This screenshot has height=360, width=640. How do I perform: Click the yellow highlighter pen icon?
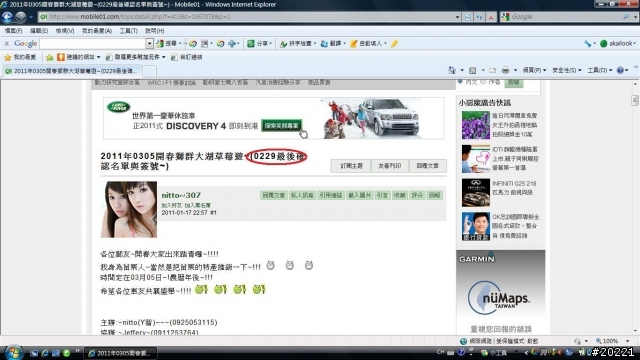tap(394, 43)
